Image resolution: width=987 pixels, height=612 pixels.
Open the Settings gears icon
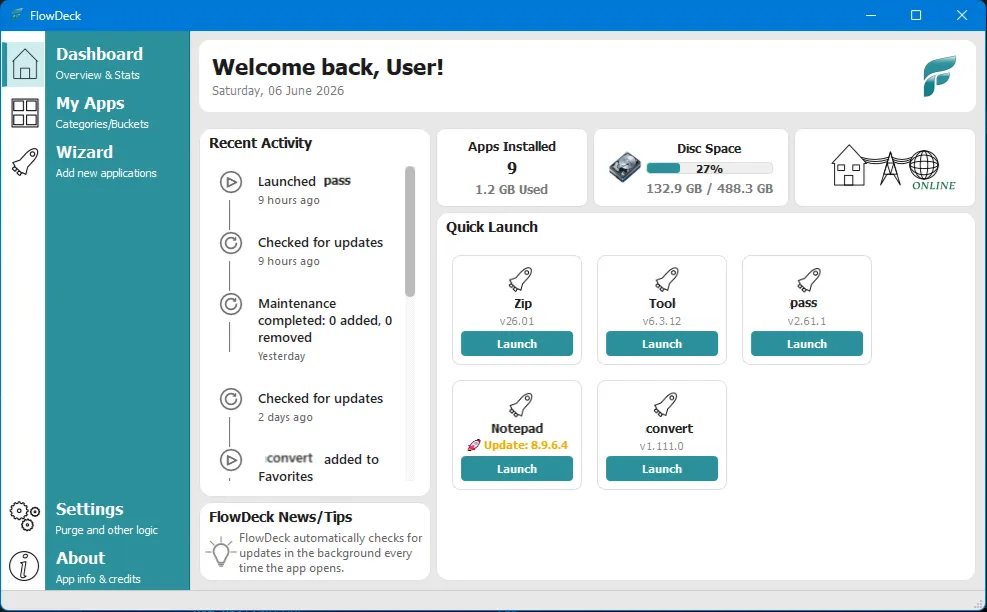(25, 516)
